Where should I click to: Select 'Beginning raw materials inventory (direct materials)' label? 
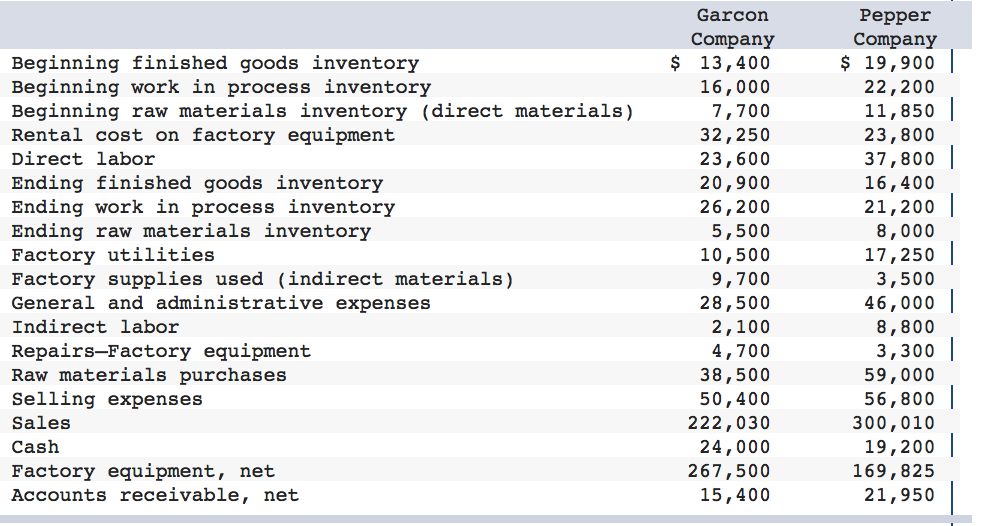(323, 111)
